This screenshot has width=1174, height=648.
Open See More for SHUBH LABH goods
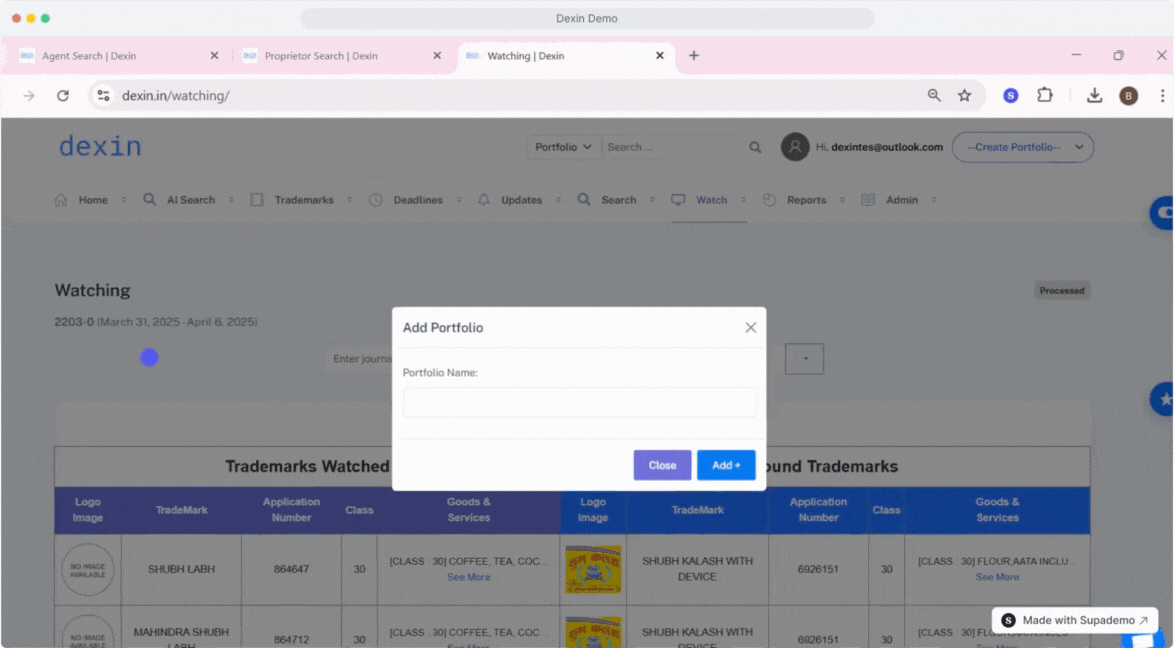[x=468, y=577]
